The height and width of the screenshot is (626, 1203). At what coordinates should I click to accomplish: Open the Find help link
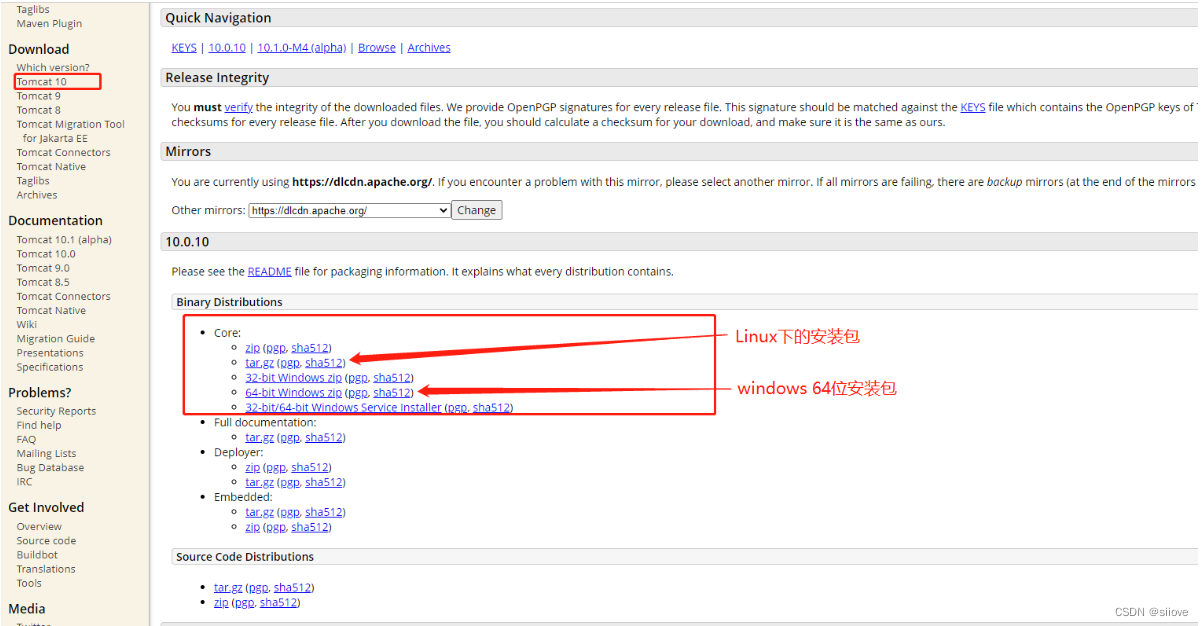[x=38, y=425]
